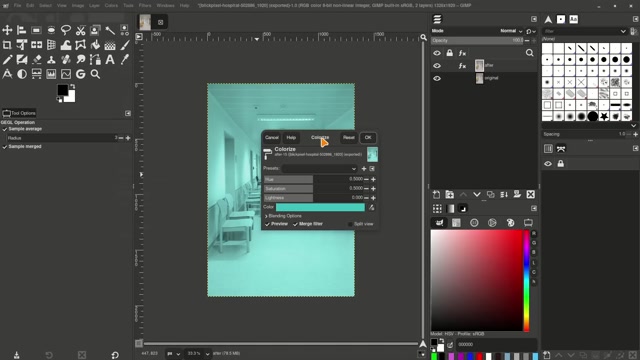The width and height of the screenshot is (640, 360).
Task: Confirm Colorize with OK button
Action: [x=368, y=138]
